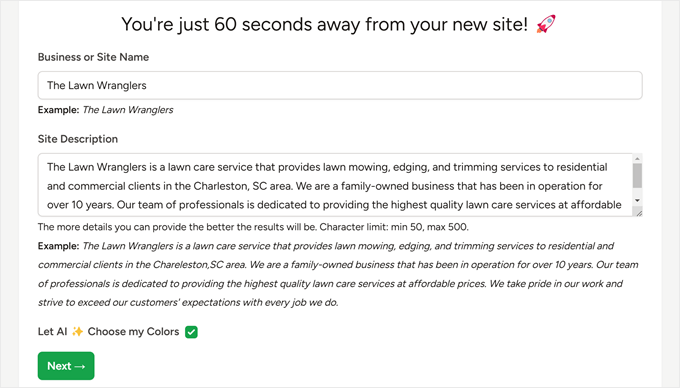The height and width of the screenshot is (388, 680).
Task: Click the italic example description paragraph
Action: pyautogui.click(x=338, y=274)
